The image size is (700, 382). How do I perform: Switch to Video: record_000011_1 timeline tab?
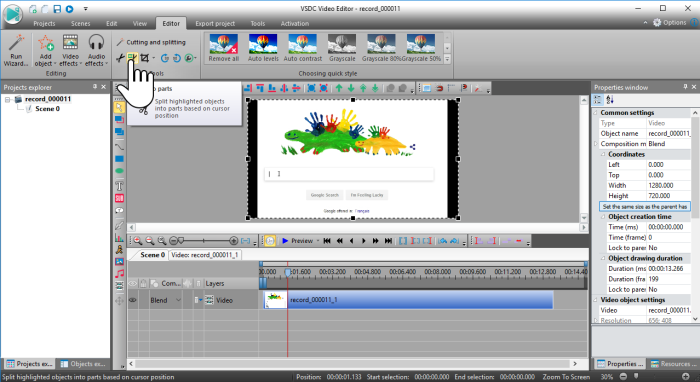tap(205, 255)
